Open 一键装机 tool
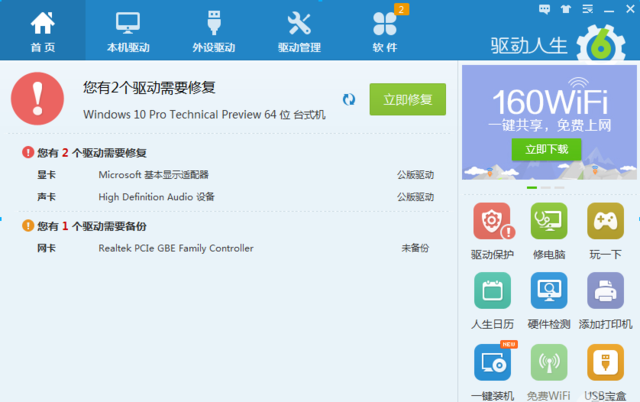 (x=492, y=372)
